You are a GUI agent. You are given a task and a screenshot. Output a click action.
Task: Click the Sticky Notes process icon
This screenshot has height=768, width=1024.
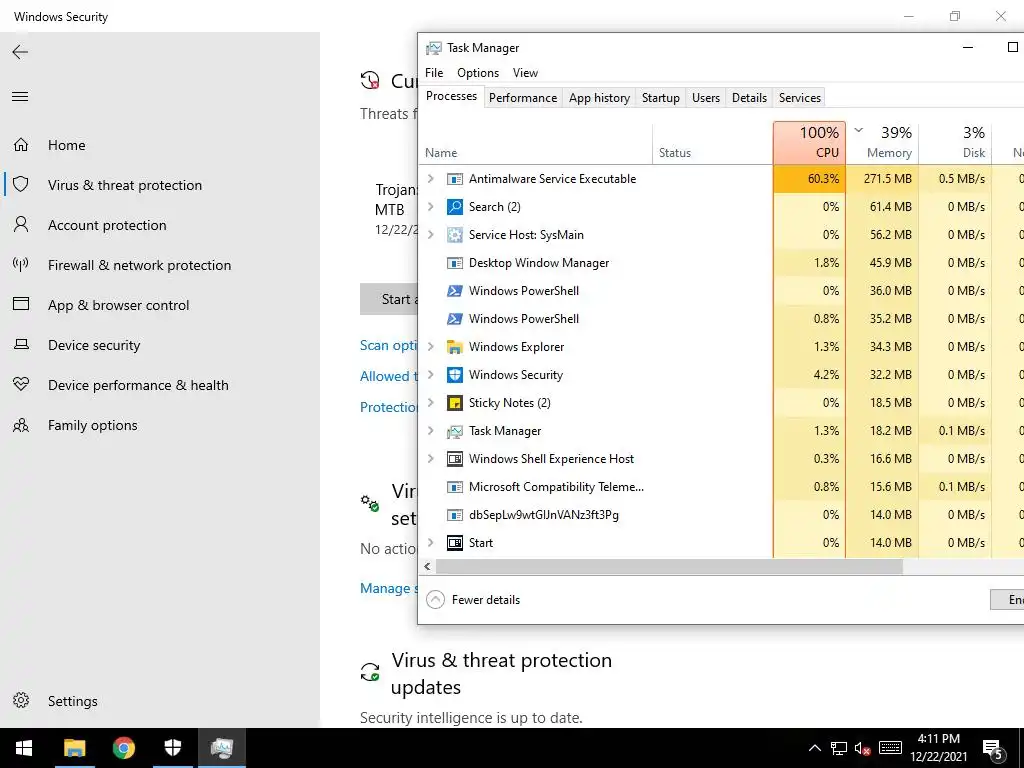click(x=455, y=403)
